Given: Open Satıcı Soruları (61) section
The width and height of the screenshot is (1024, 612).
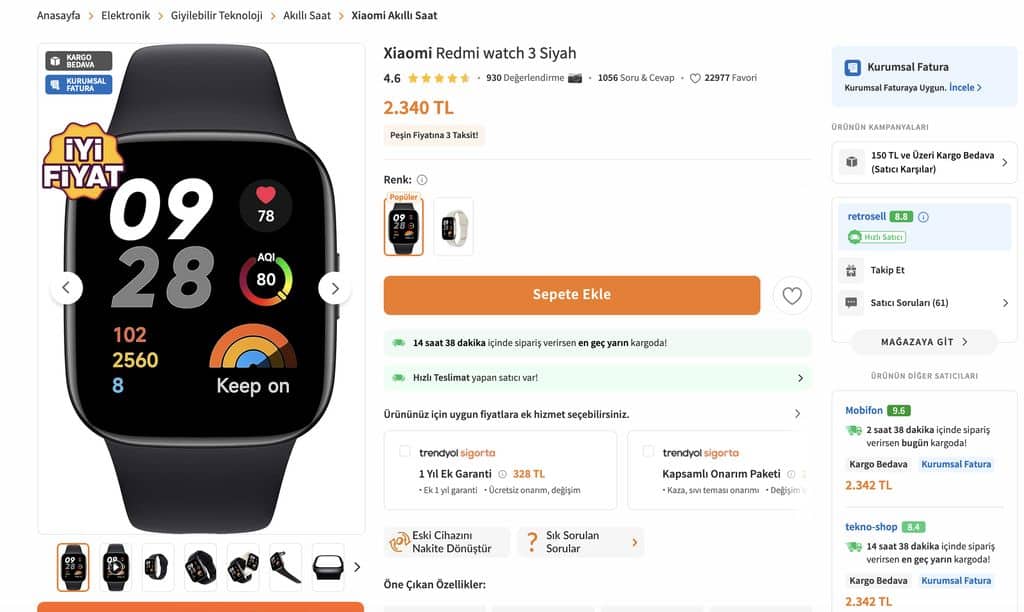Looking at the screenshot, I should [x=924, y=302].
